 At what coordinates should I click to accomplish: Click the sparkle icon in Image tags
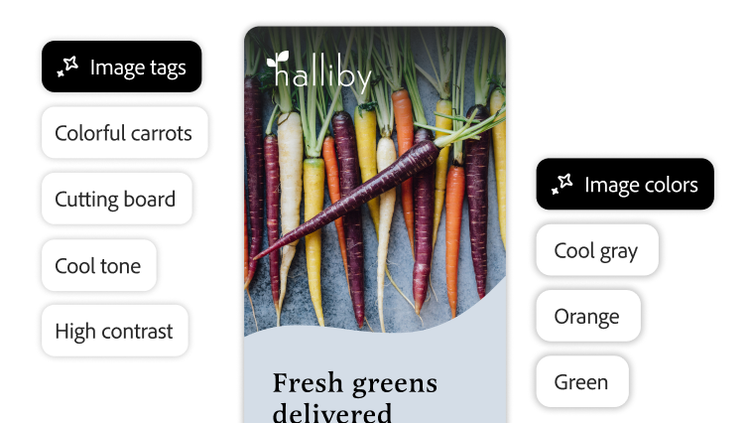point(67,67)
